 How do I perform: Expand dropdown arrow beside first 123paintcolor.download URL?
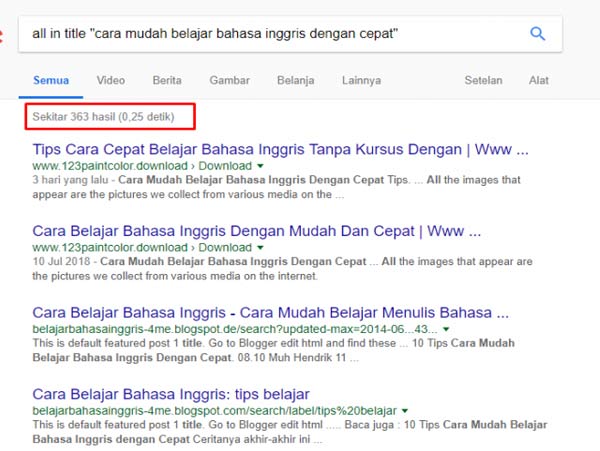260,166
